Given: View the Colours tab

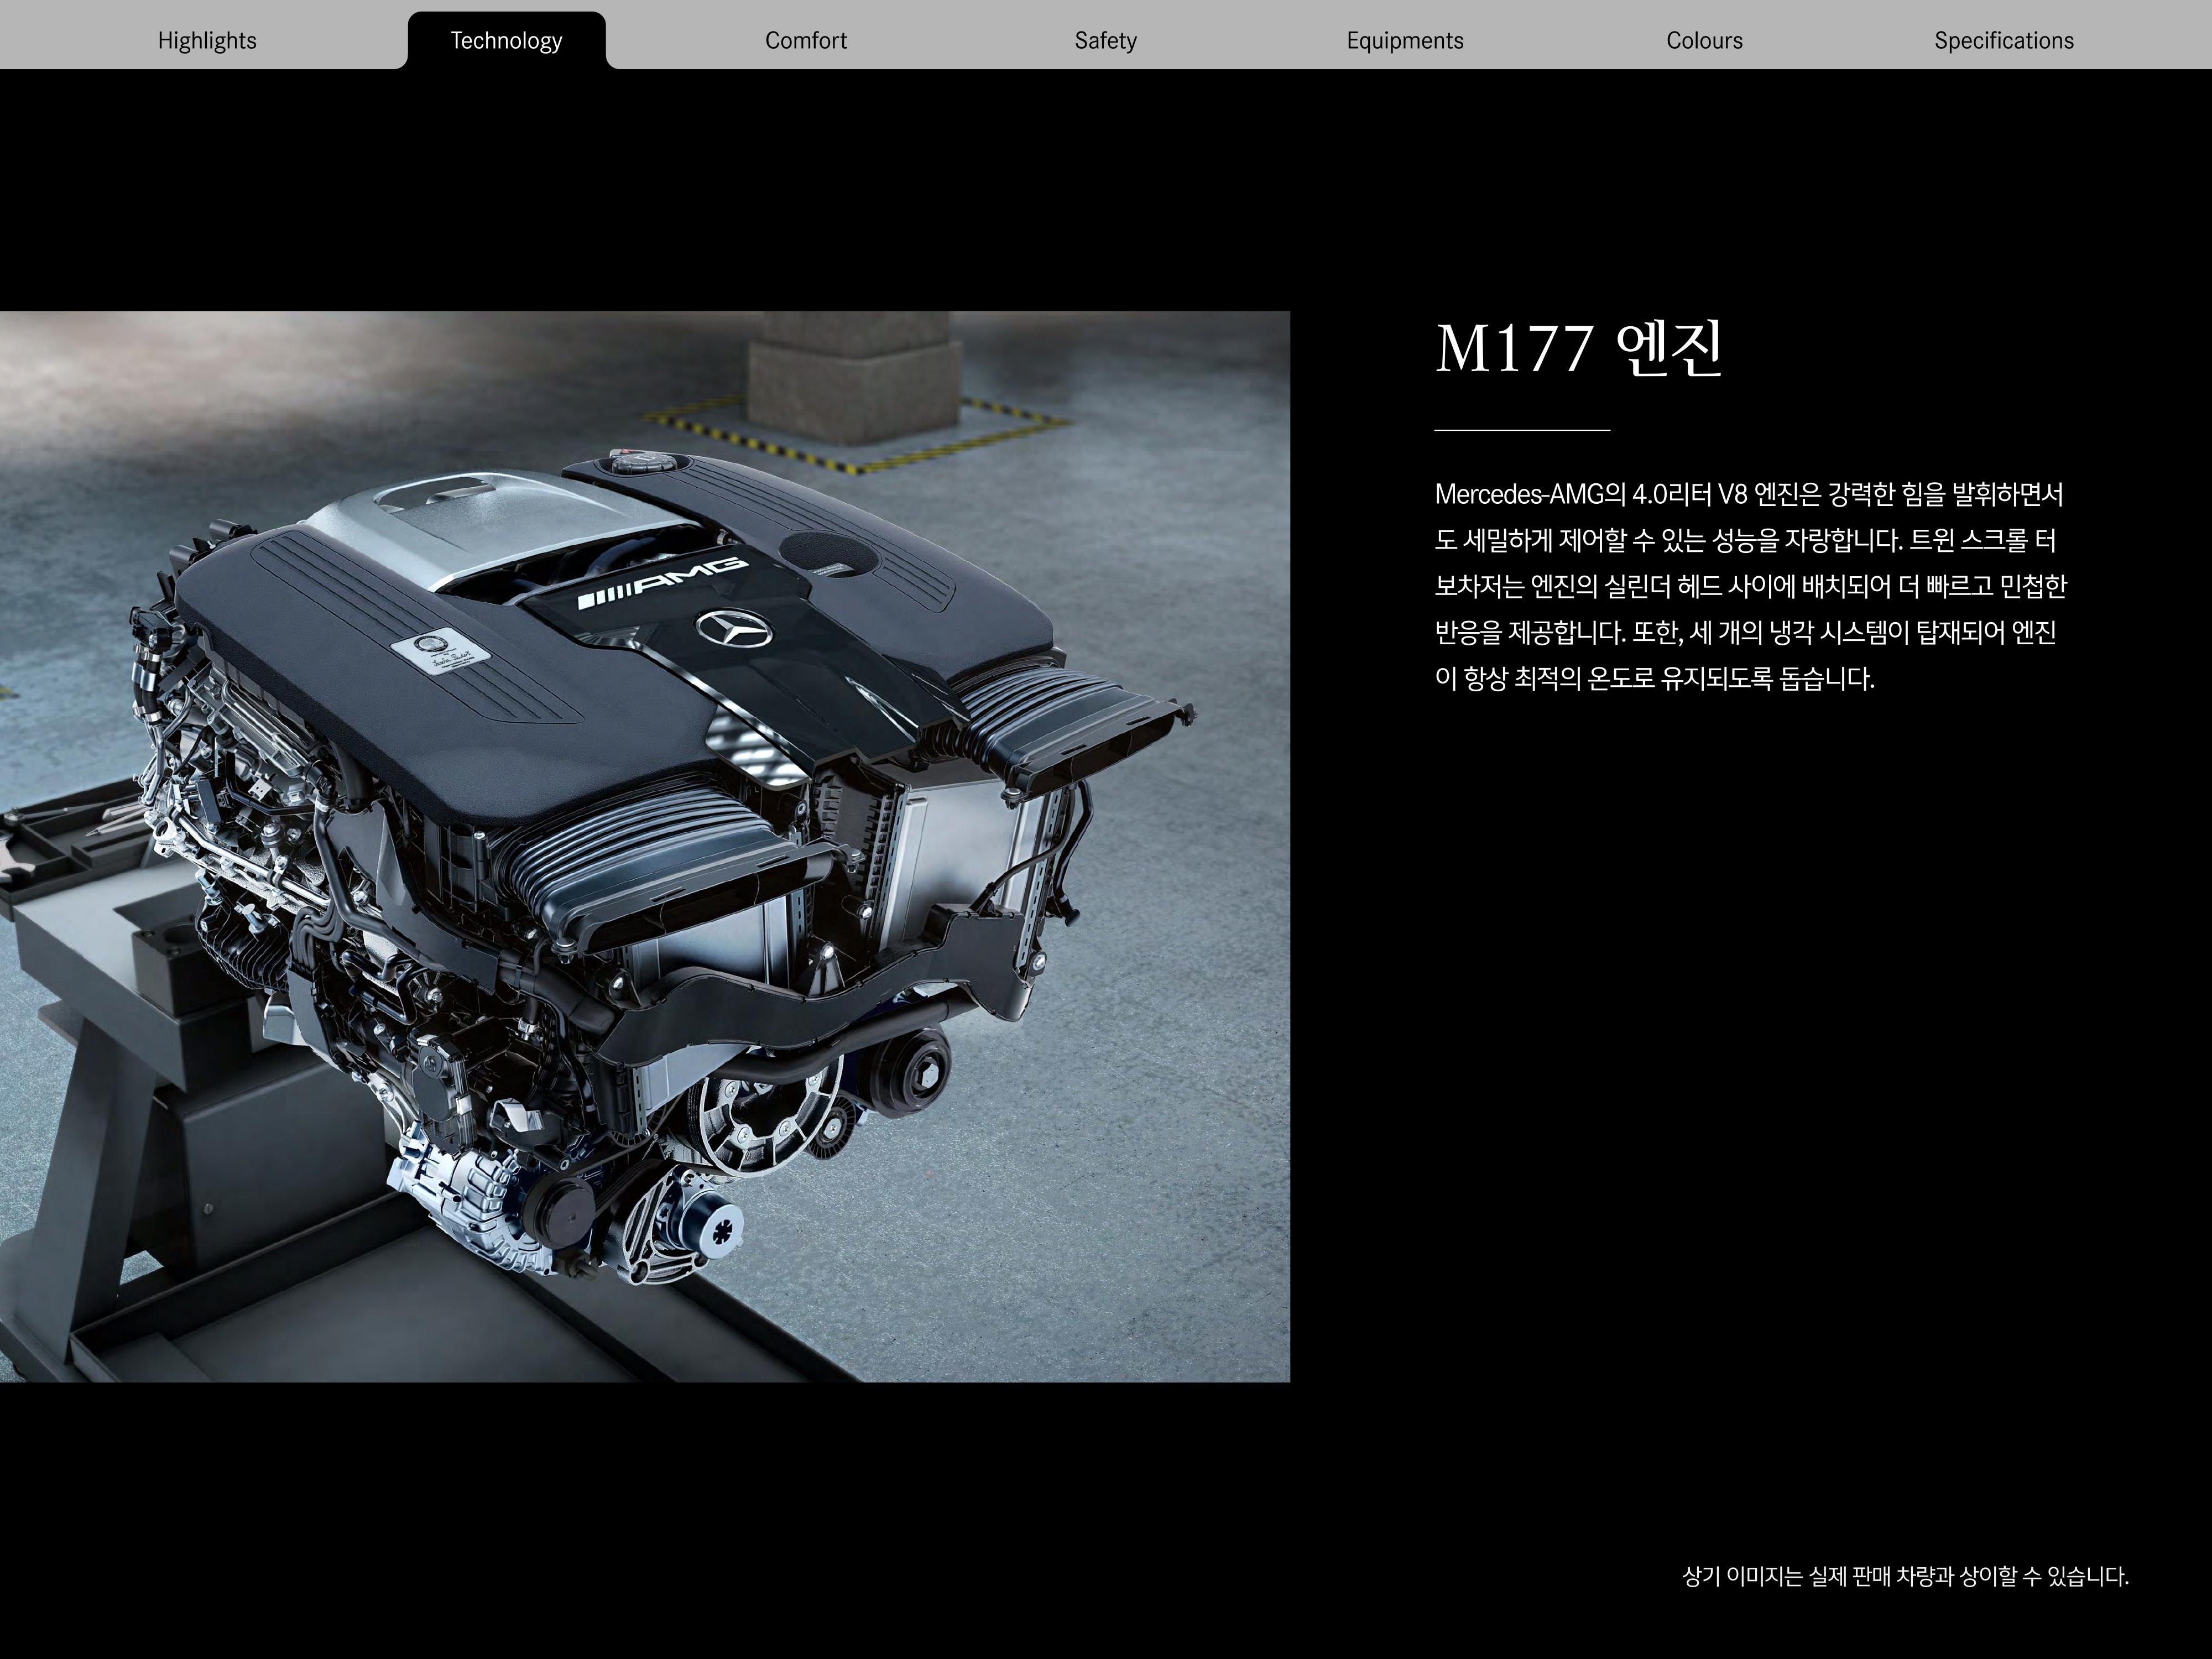Looking at the screenshot, I should coord(1704,40).
